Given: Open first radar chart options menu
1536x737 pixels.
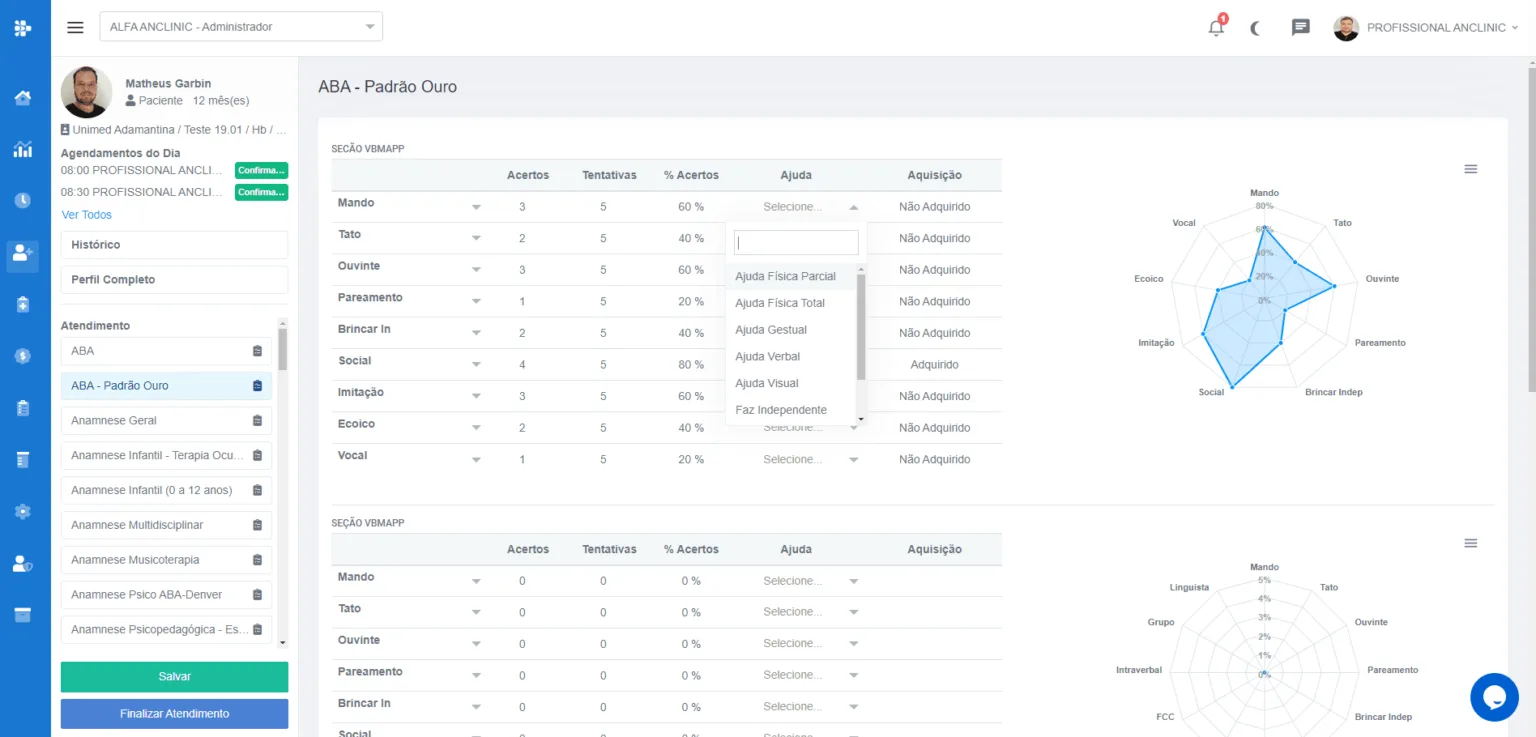Looking at the screenshot, I should [x=1470, y=169].
